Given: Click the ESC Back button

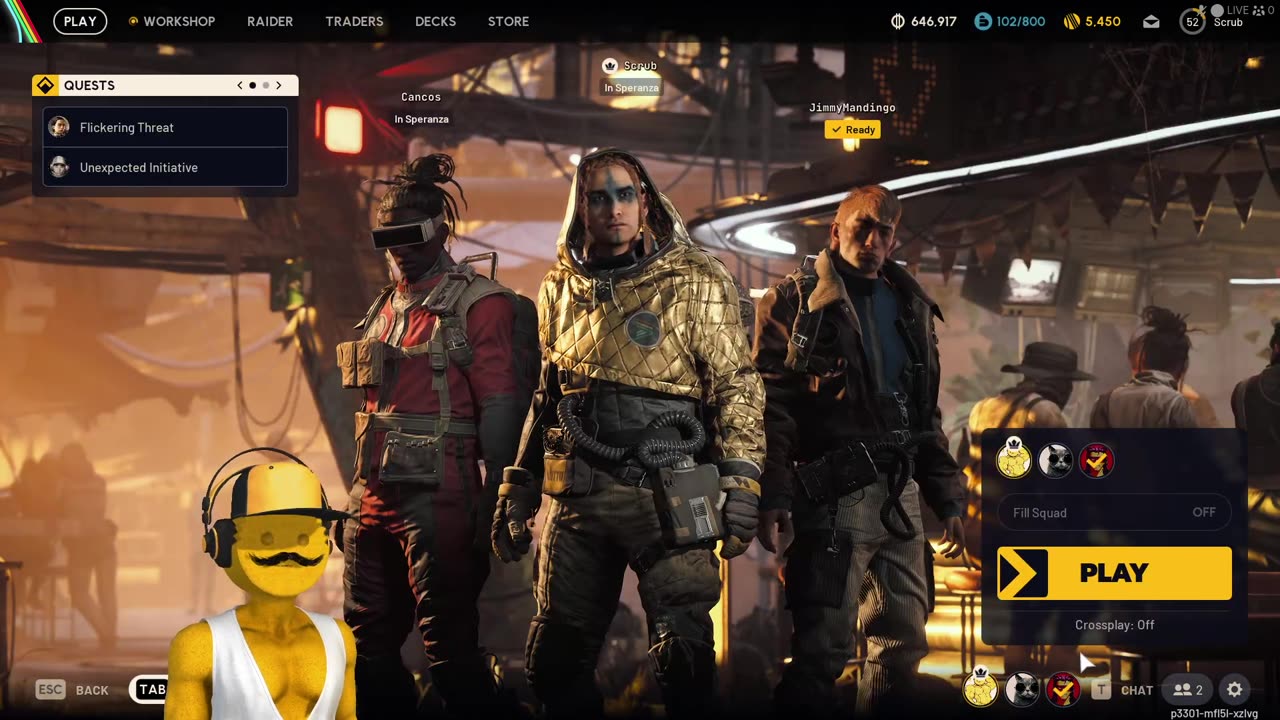Looking at the screenshot, I should tap(72, 690).
